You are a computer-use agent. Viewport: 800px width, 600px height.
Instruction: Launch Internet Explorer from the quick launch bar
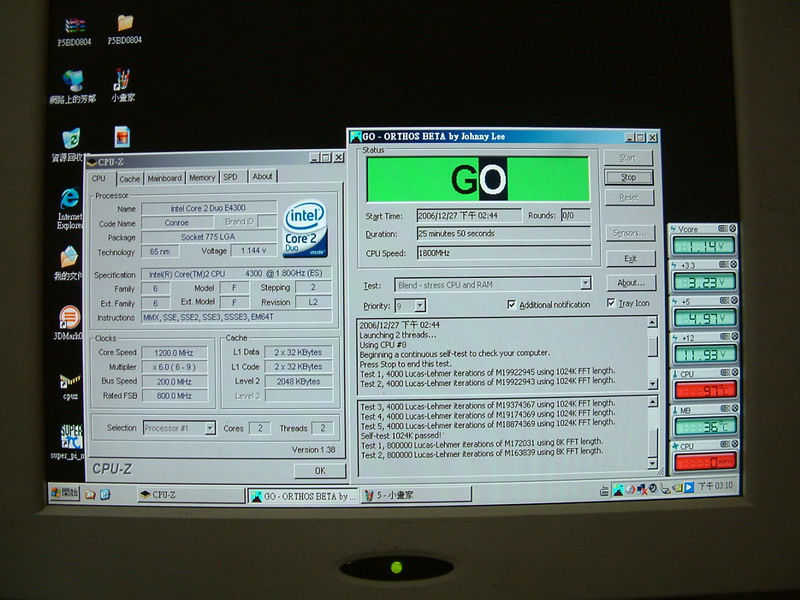click(105, 494)
